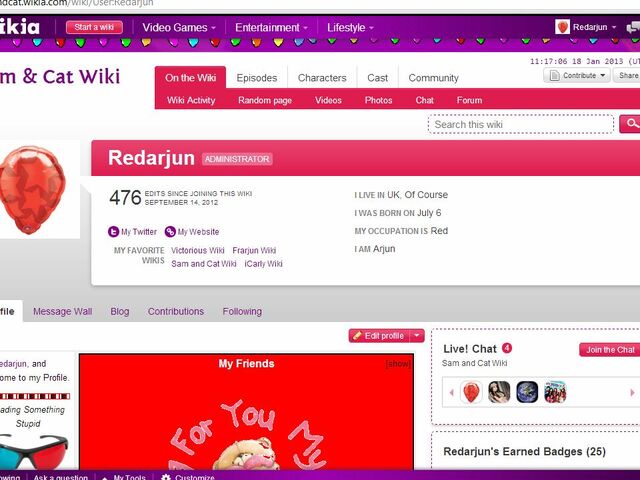Viewport: 640px width, 480px height.
Task: Select the On the Wiki tab
Action: pyautogui.click(x=190, y=78)
